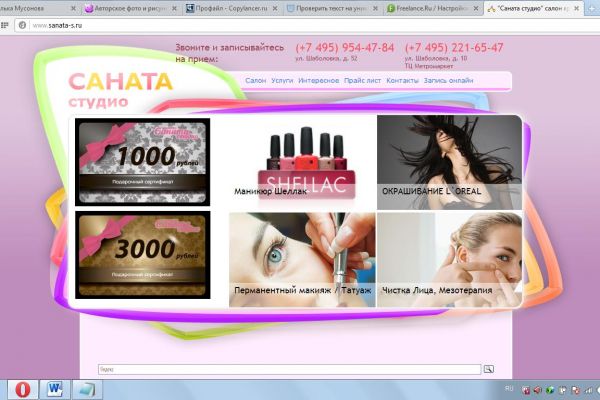The width and height of the screenshot is (600, 400).
Task: Close the Мусонова tab
Action: tap(73, 8)
